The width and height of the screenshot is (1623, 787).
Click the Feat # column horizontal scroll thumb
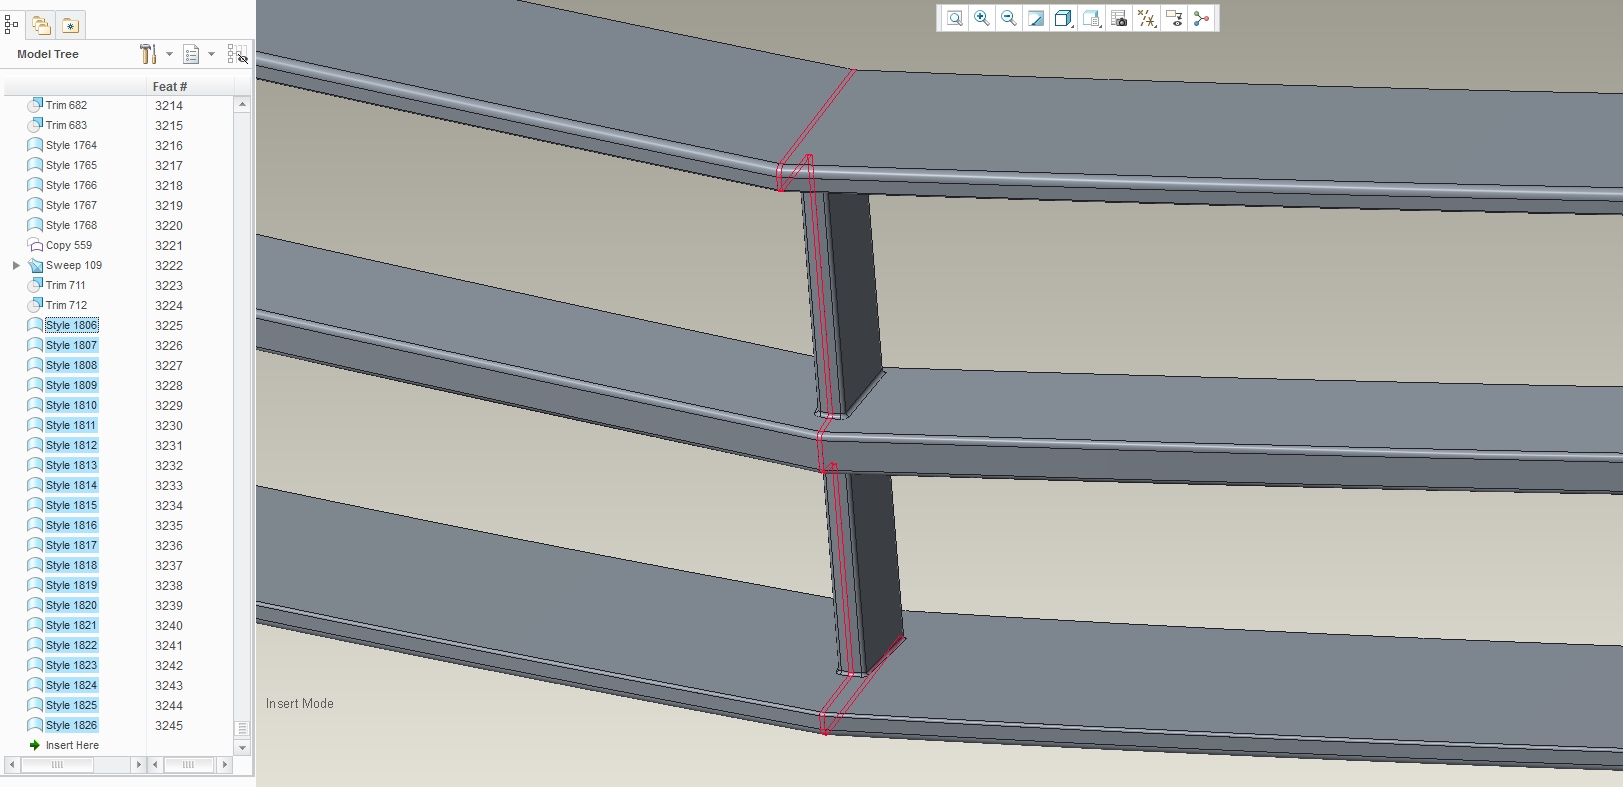(x=188, y=764)
